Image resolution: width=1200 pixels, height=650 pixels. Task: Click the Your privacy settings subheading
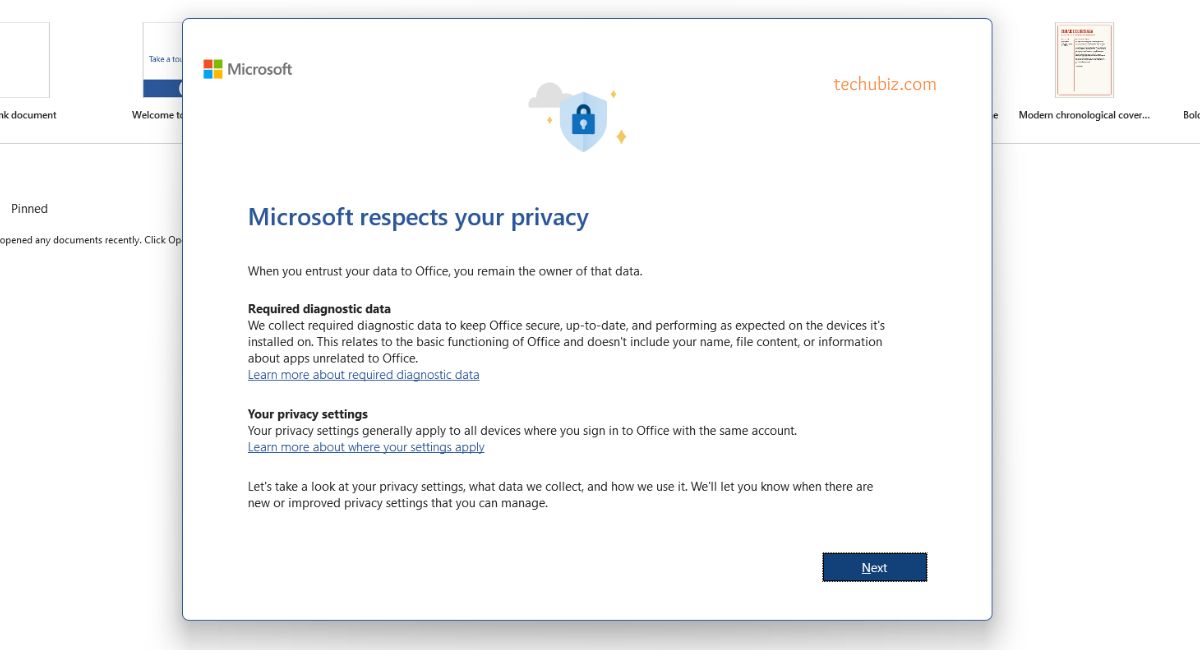coord(308,414)
